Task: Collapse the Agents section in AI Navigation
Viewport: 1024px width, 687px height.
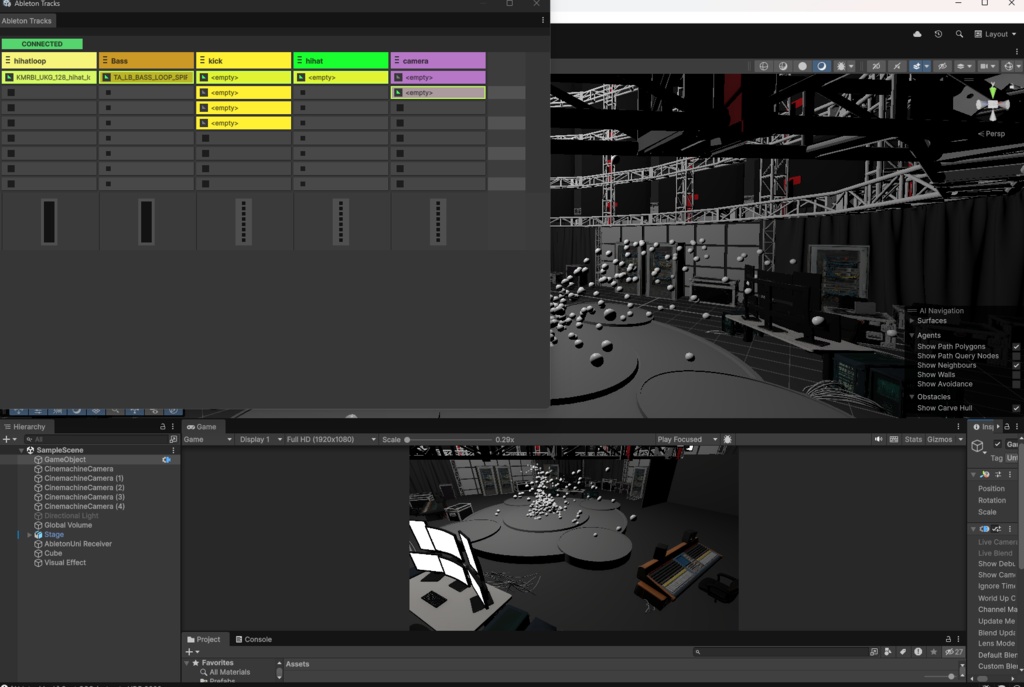Action: pyautogui.click(x=912, y=335)
